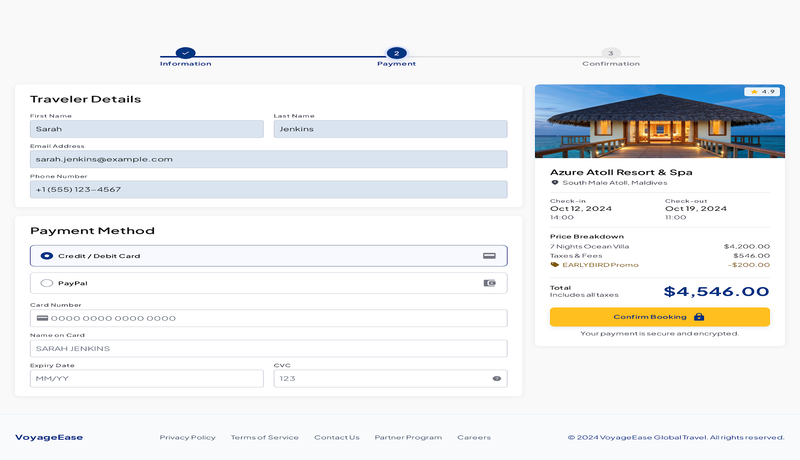The width and height of the screenshot is (800, 460).
Task: Click the Confirm Booking button
Action: (660, 317)
